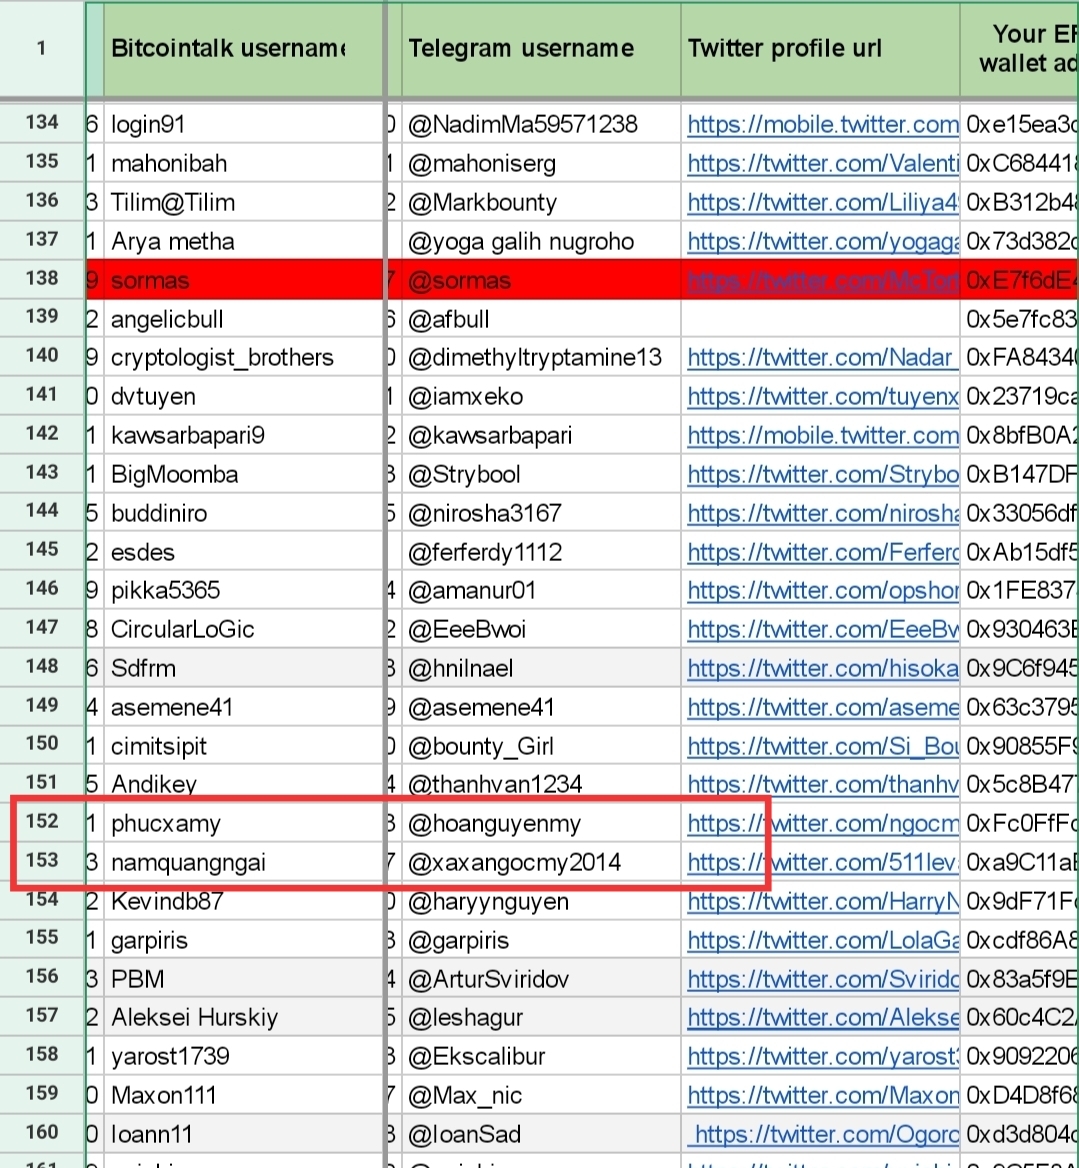The width and height of the screenshot is (1079, 1168).
Task: Click the @mahoniserg Telegram cell
Action: [541, 163]
